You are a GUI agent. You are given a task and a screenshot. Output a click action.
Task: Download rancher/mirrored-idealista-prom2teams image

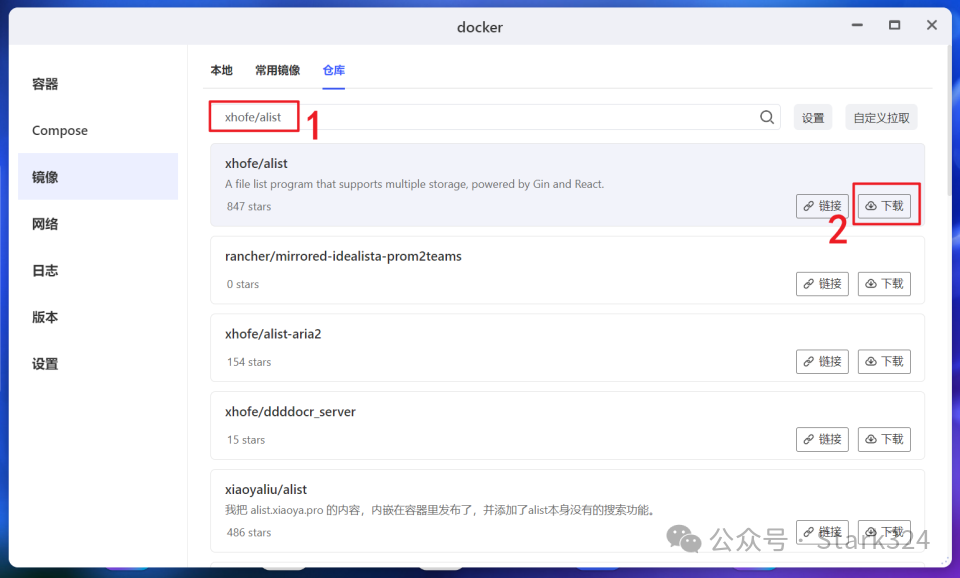[x=884, y=284]
